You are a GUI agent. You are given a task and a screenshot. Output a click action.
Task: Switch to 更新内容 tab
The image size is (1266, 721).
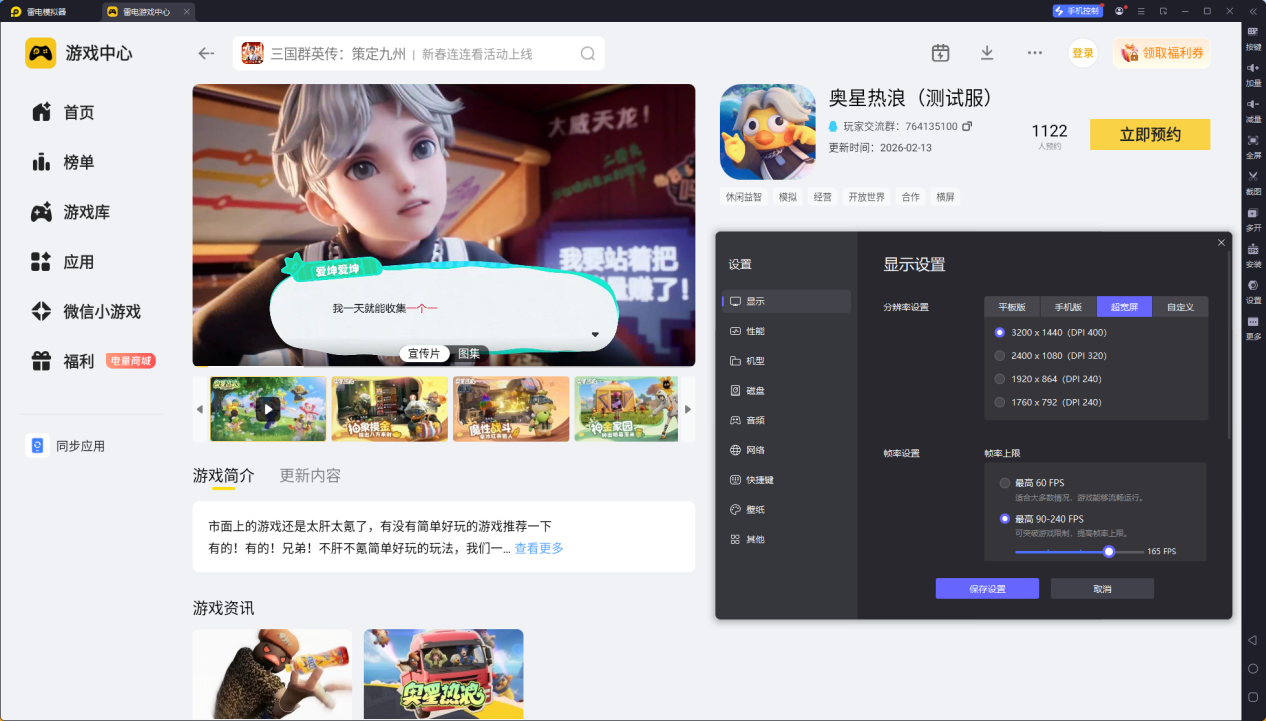(x=310, y=475)
